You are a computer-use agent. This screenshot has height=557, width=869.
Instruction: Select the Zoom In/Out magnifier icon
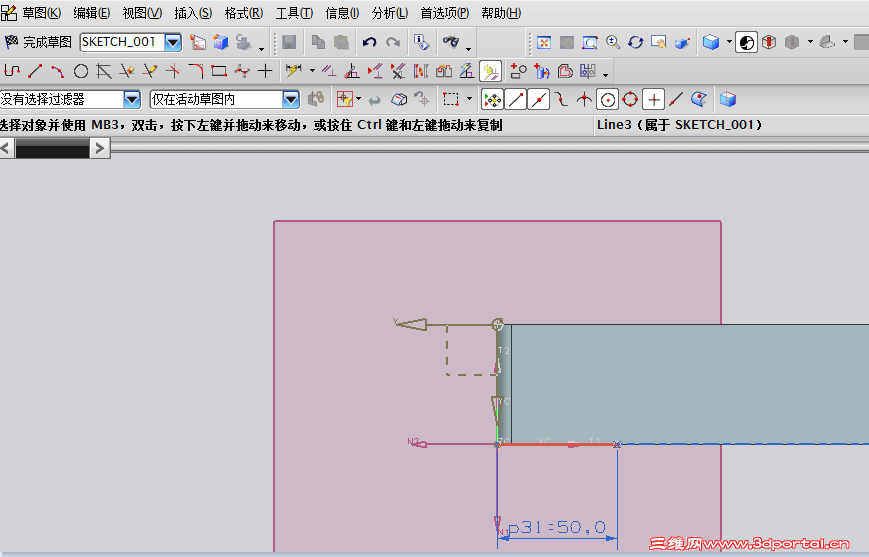pos(612,43)
